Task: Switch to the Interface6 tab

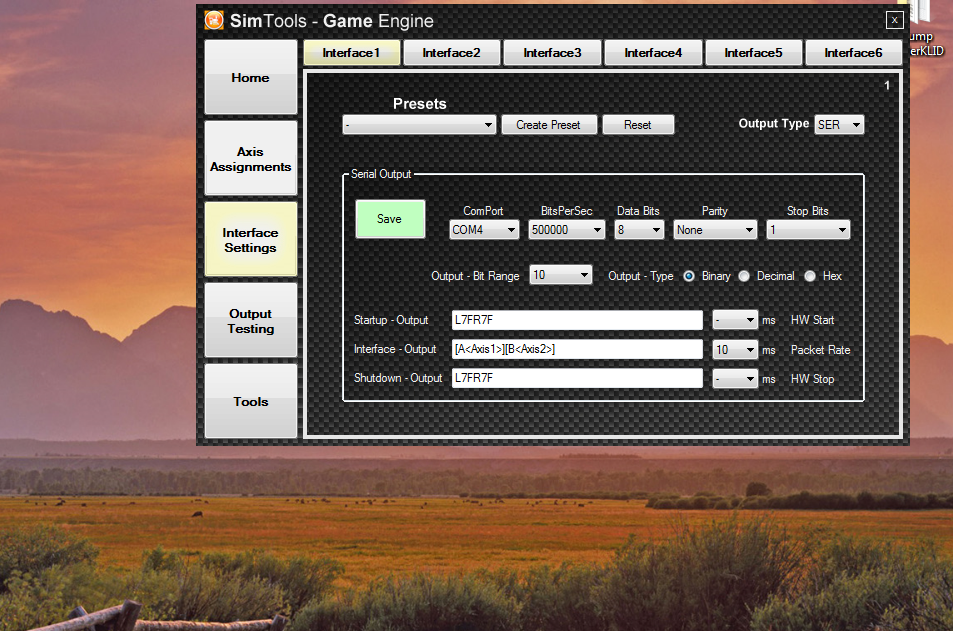Action: pyautogui.click(x=853, y=53)
